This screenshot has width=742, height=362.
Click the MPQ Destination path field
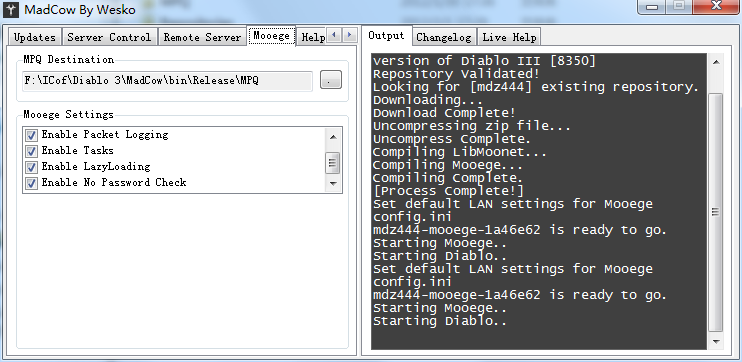[x=167, y=81]
